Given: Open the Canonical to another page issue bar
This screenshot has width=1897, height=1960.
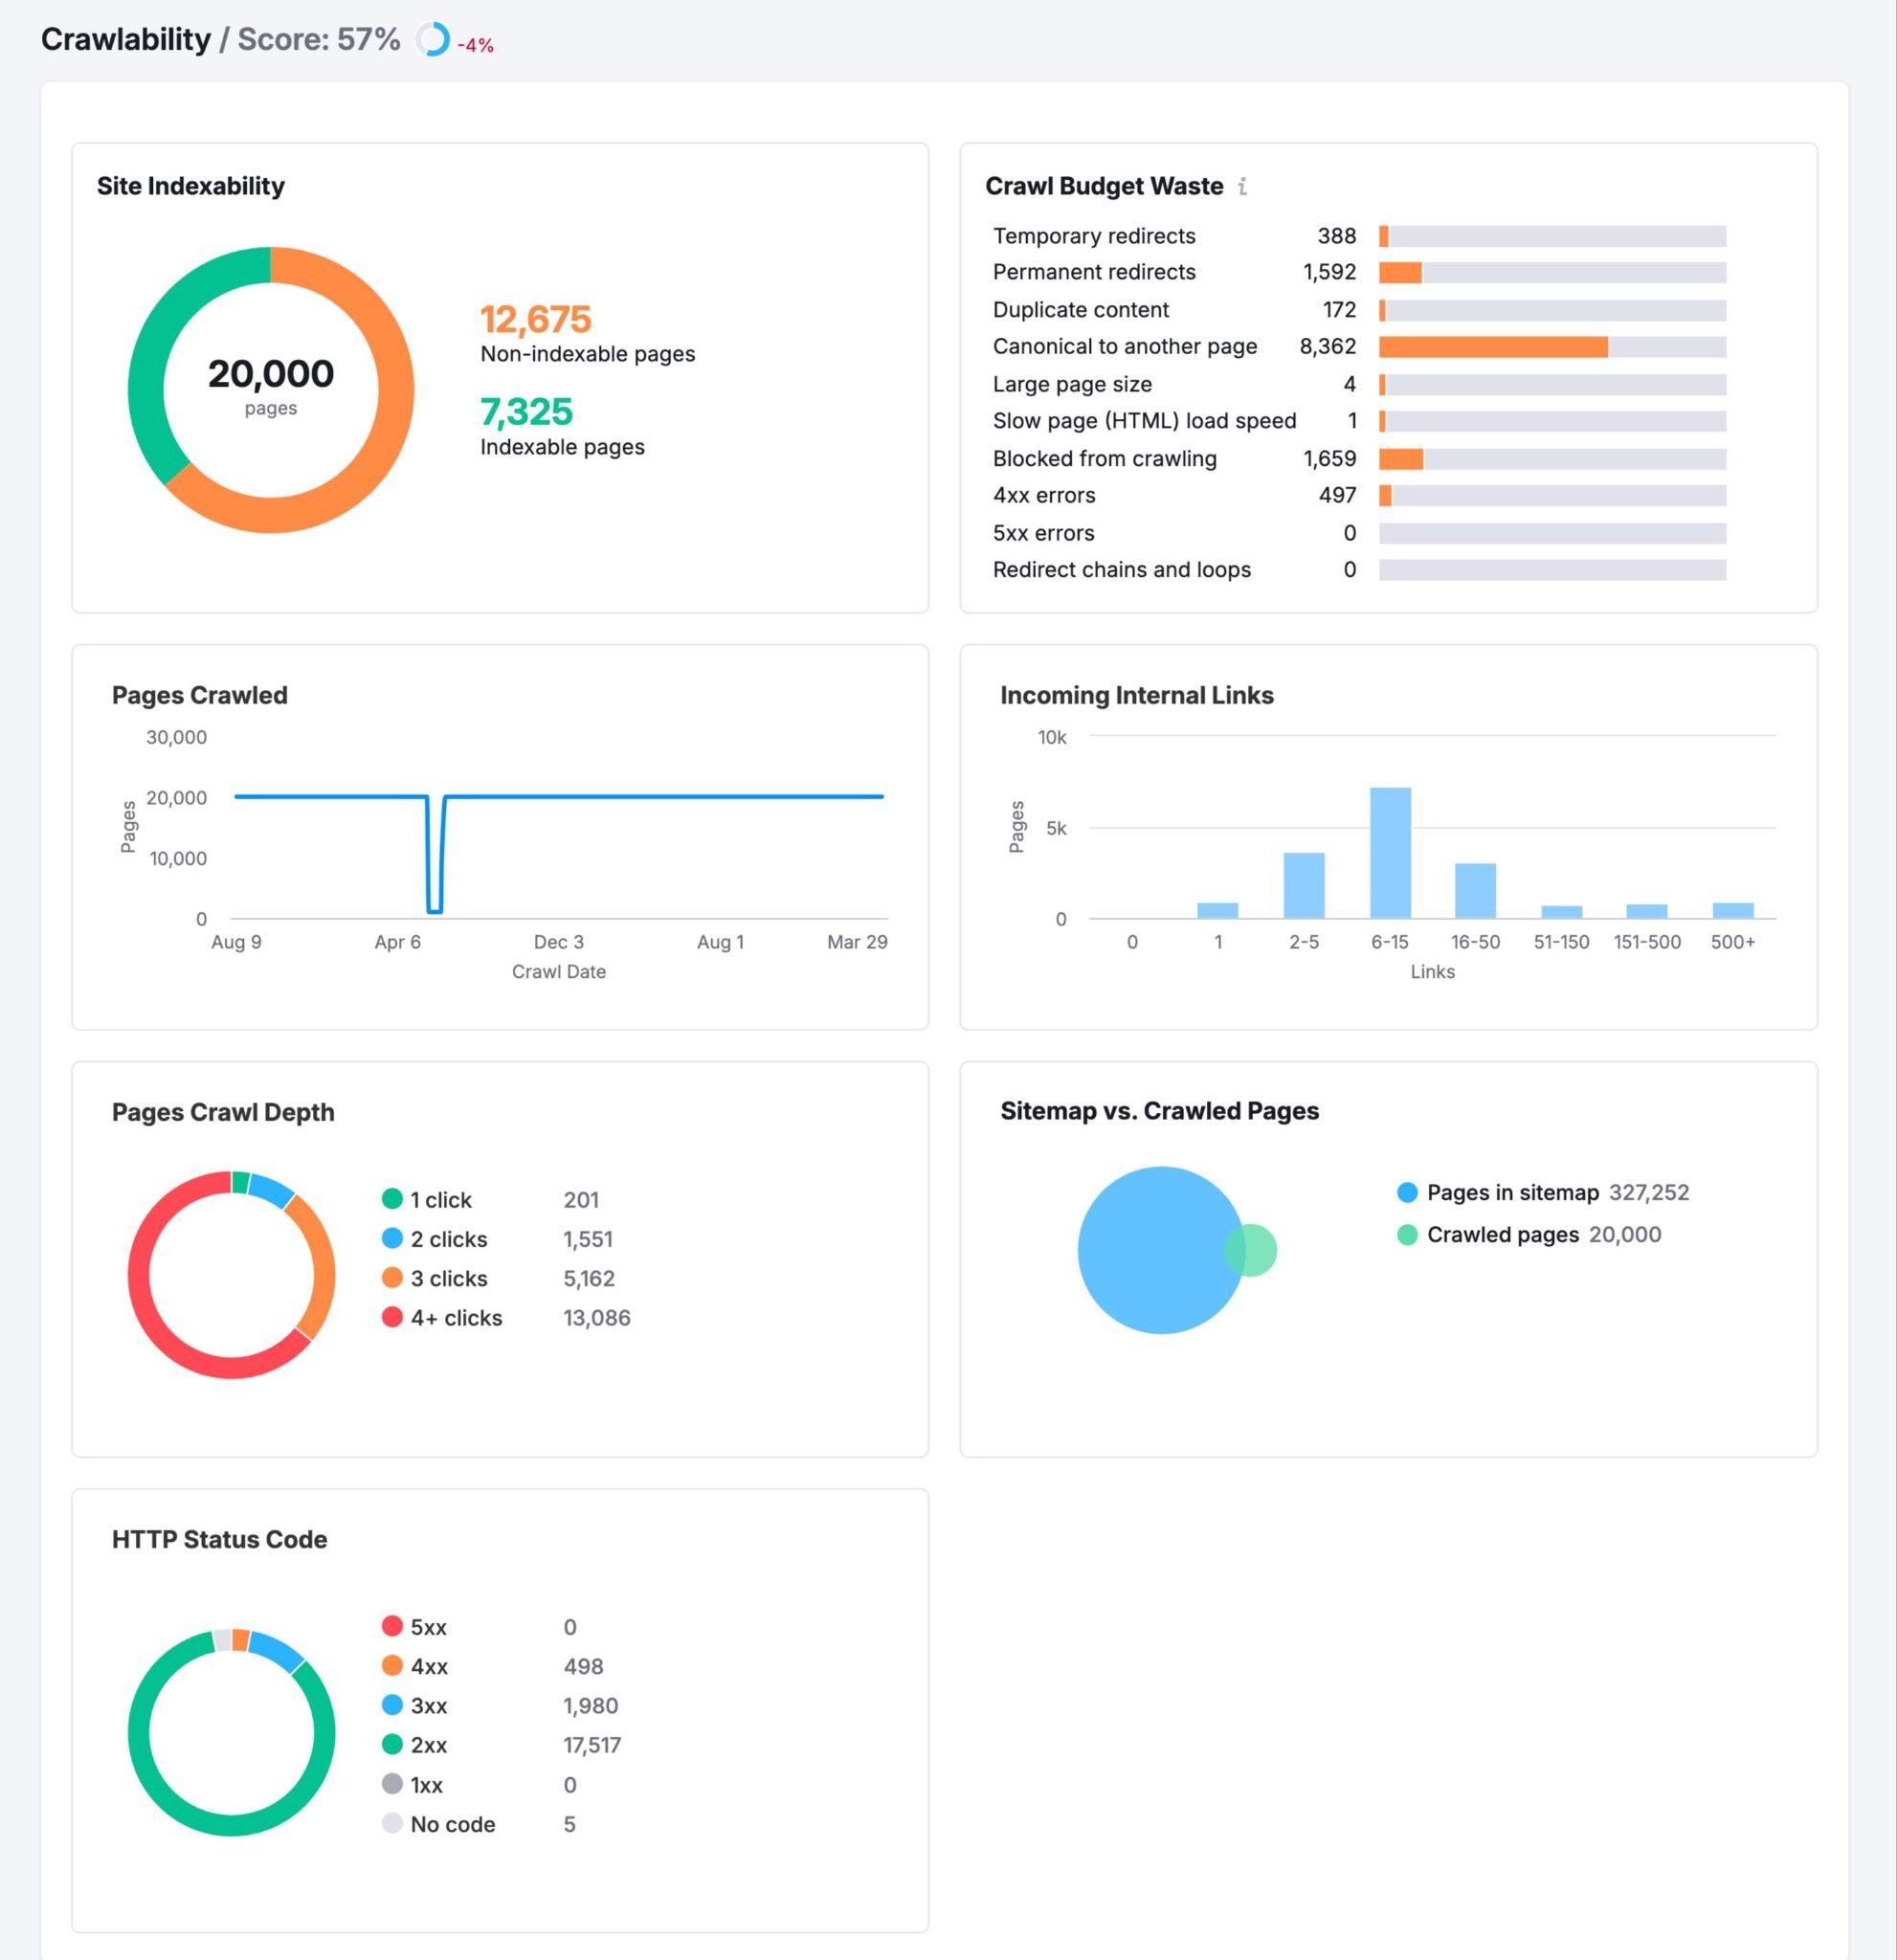Looking at the screenshot, I should pos(1494,347).
